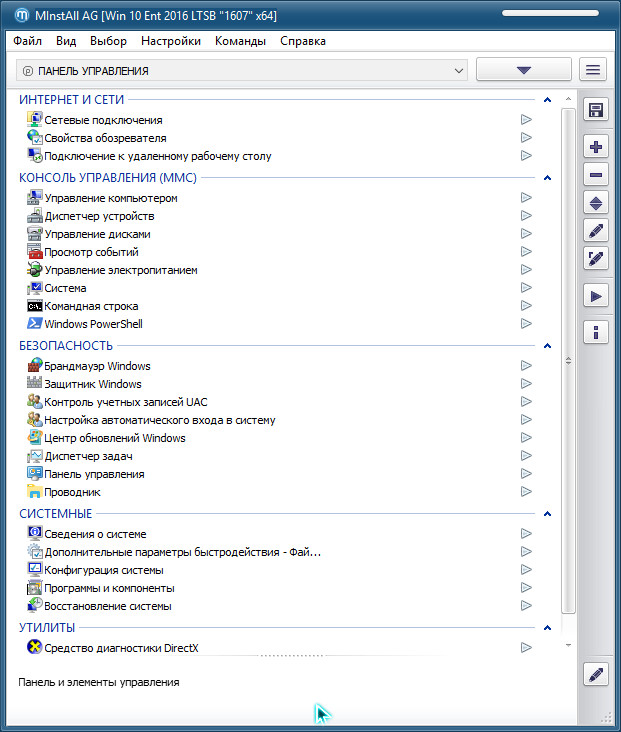This screenshot has width=621, height=732.
Task: Click the Просмотр событий icon
Action: point(35,252)
